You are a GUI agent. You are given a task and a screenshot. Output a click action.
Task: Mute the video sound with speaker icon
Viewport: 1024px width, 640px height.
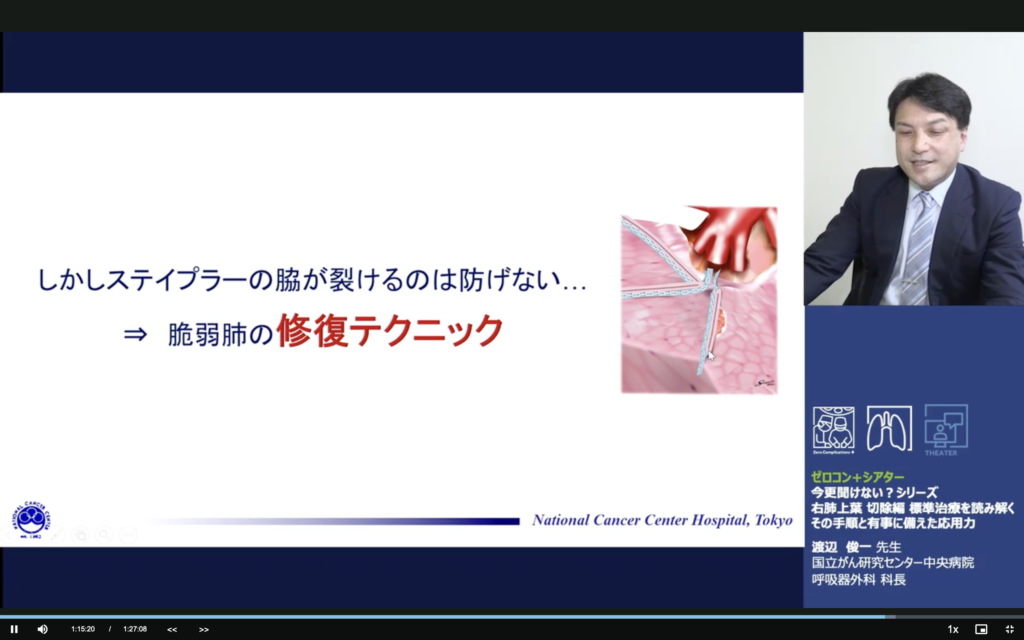(x=42, y=629)
